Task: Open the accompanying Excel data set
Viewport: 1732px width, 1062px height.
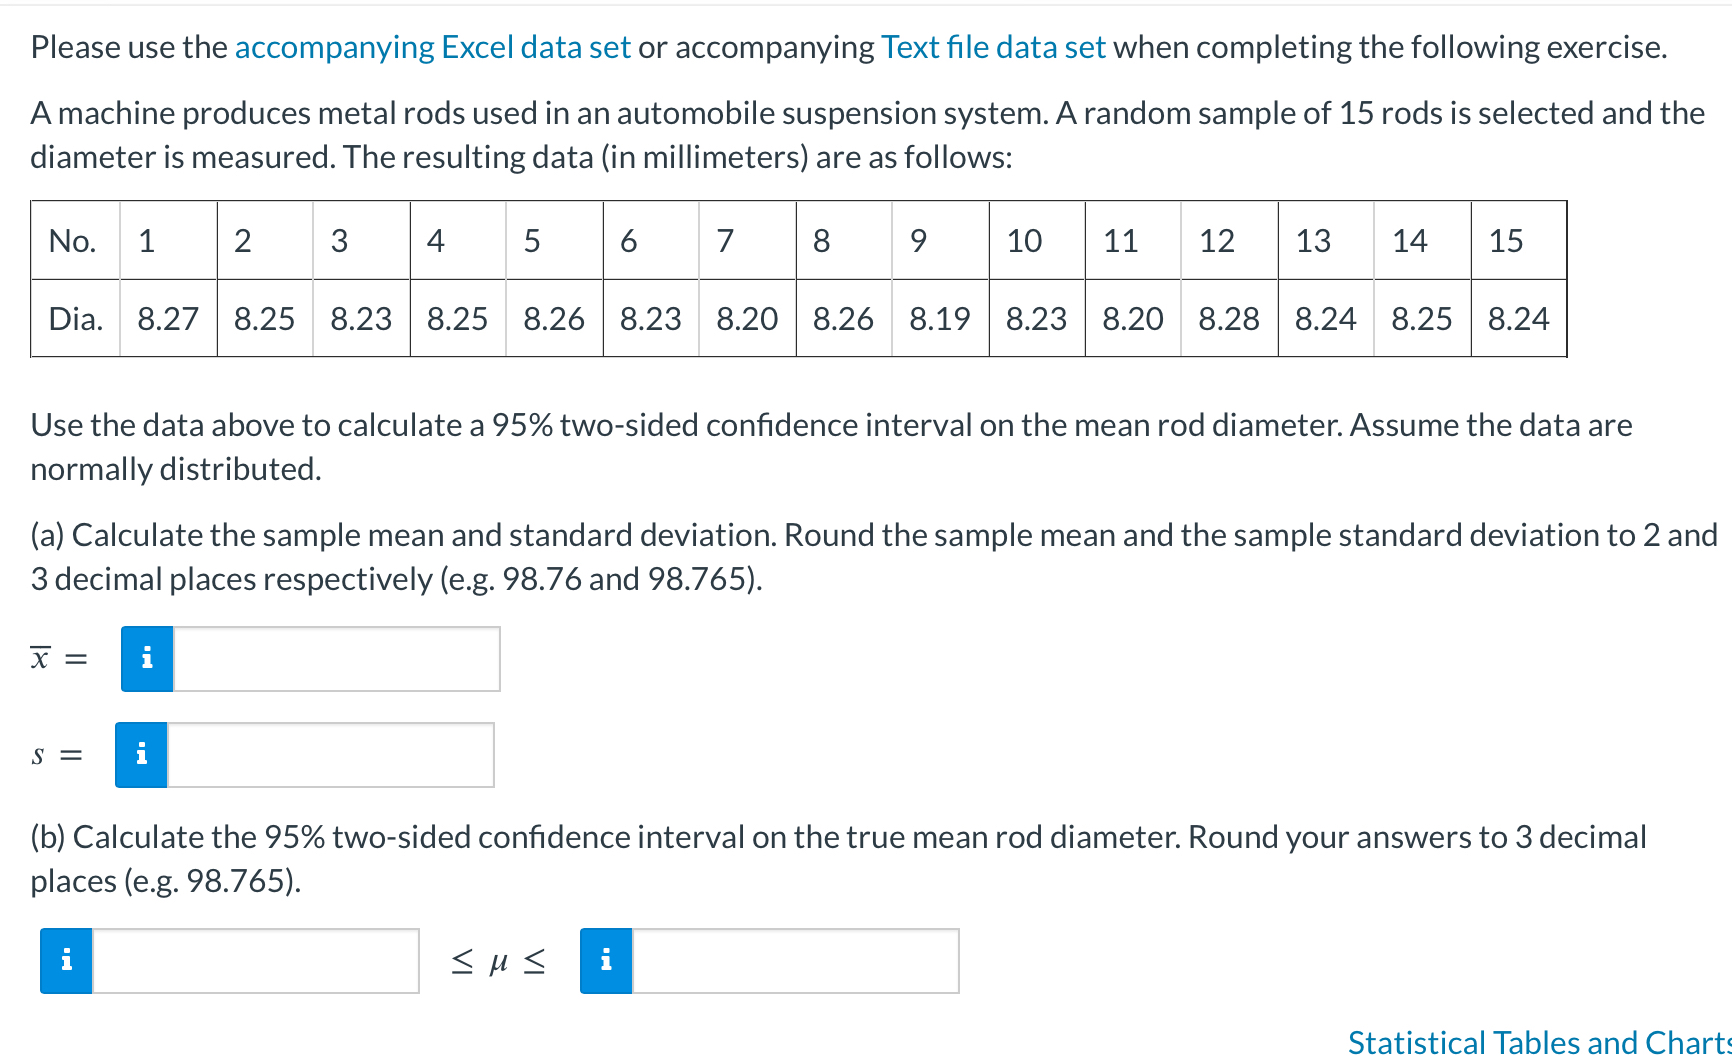Action: click(x=432, y=46)
